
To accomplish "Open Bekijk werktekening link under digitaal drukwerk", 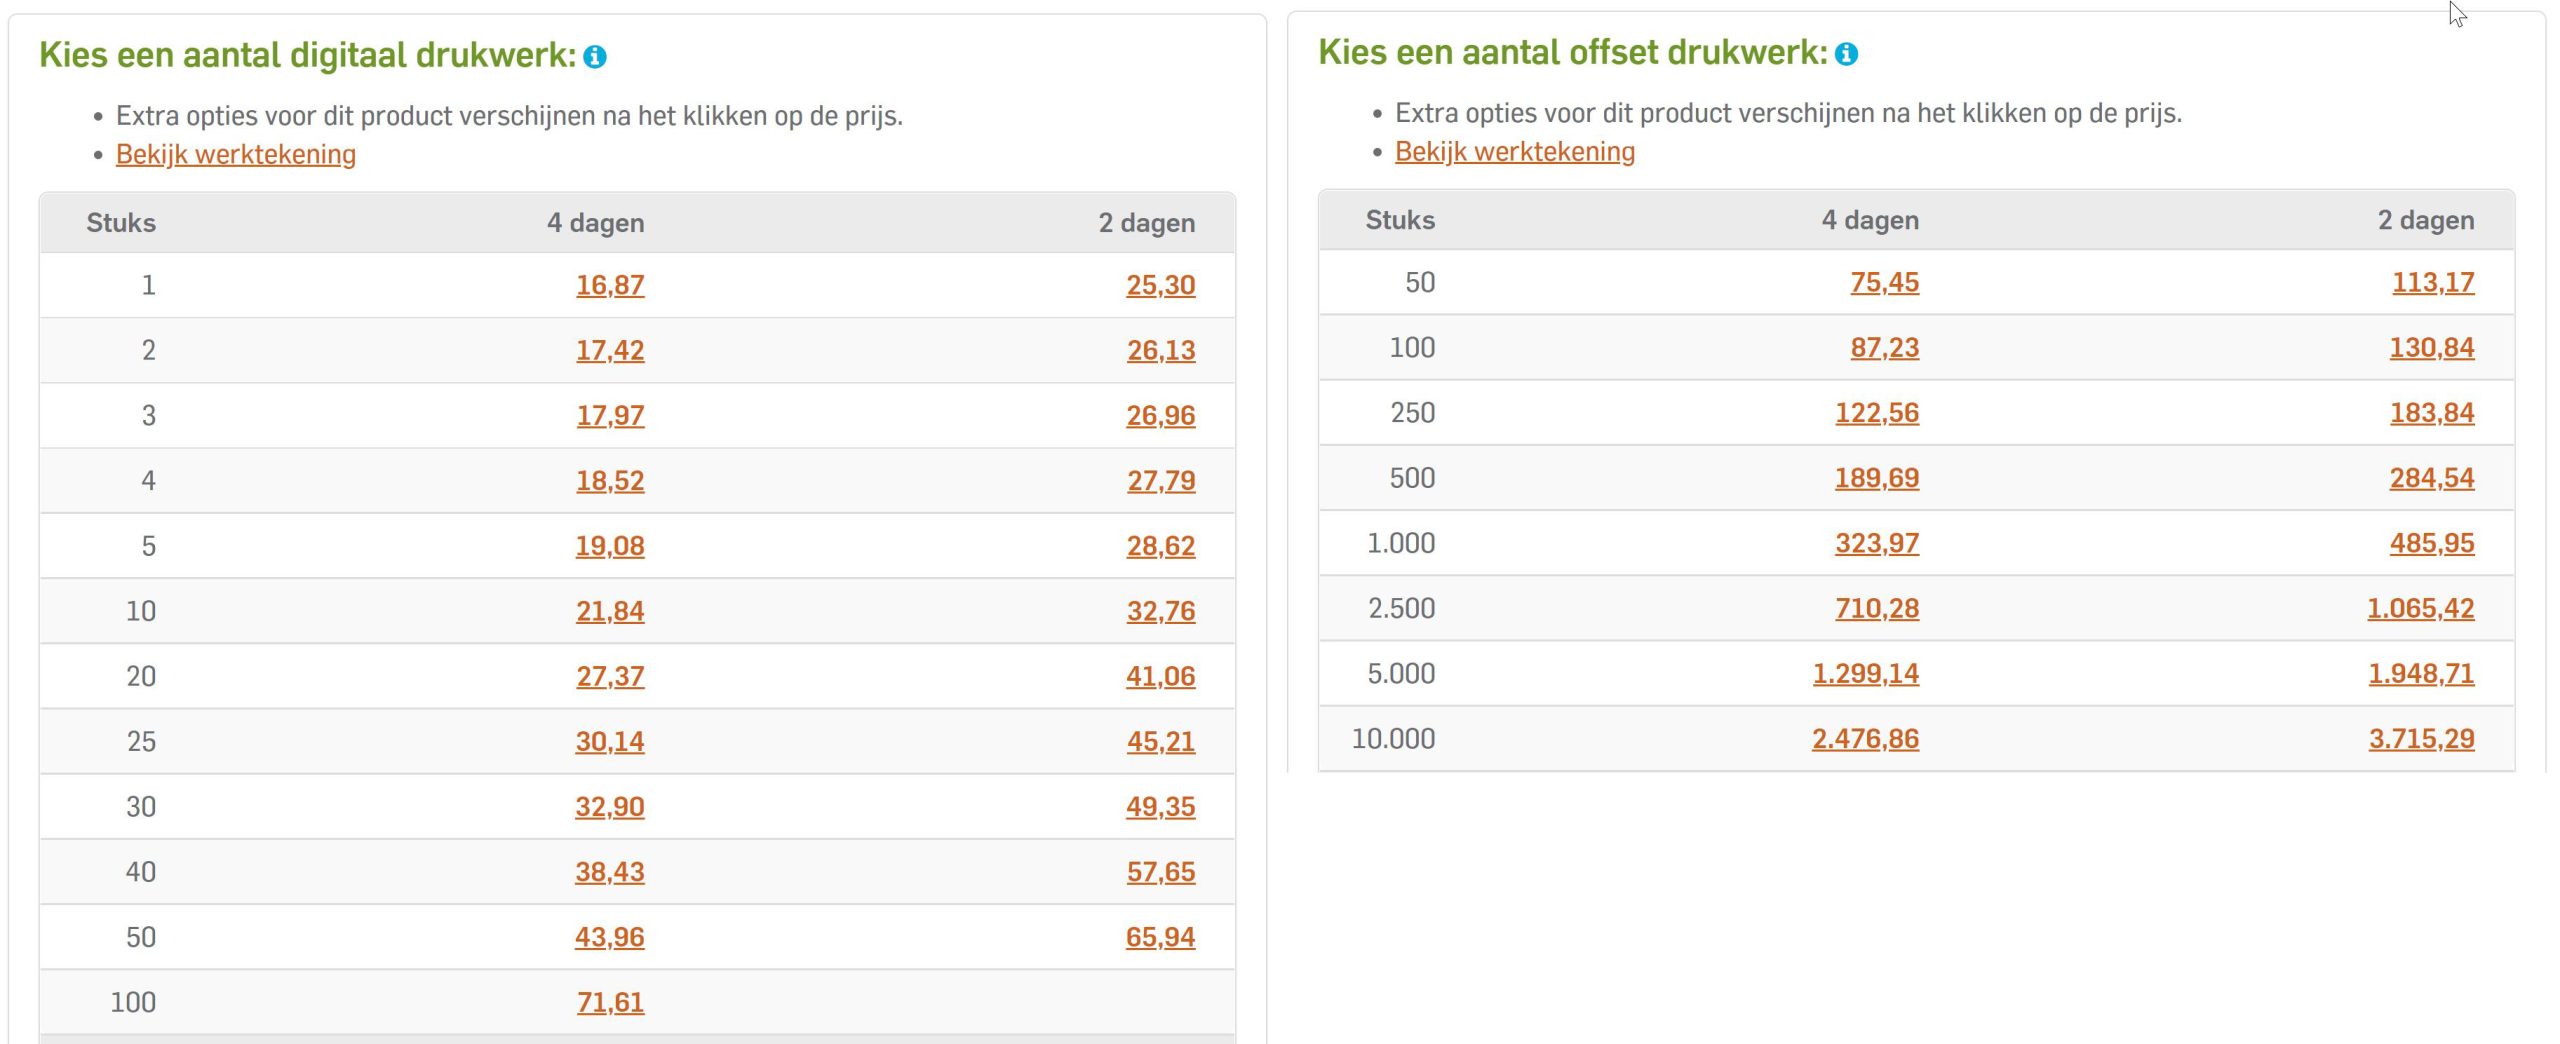I will click(236, 154).
